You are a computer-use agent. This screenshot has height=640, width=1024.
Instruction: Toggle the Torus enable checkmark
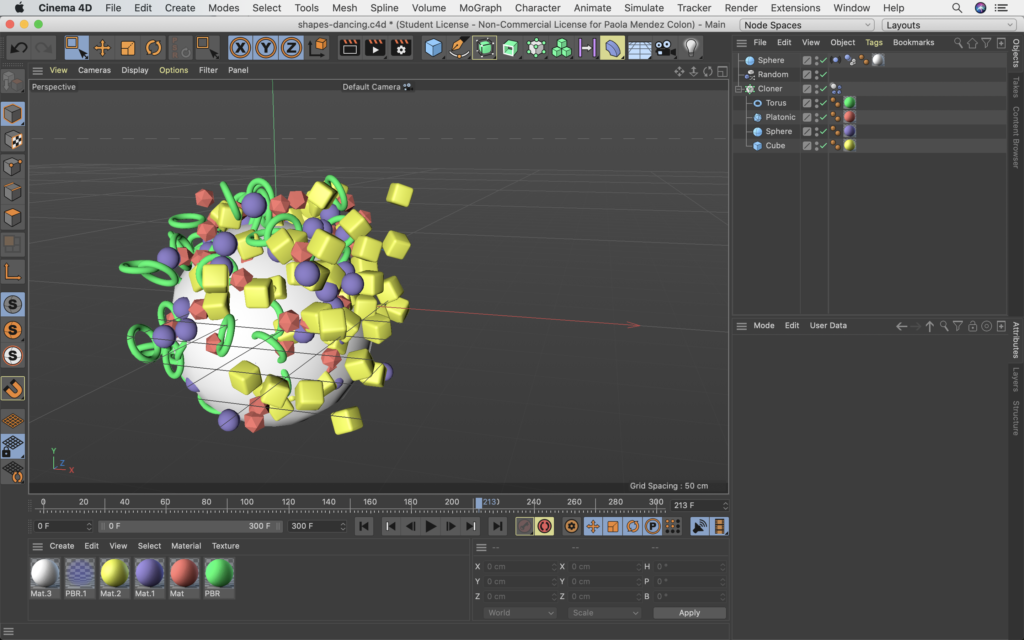coord(822,103)
